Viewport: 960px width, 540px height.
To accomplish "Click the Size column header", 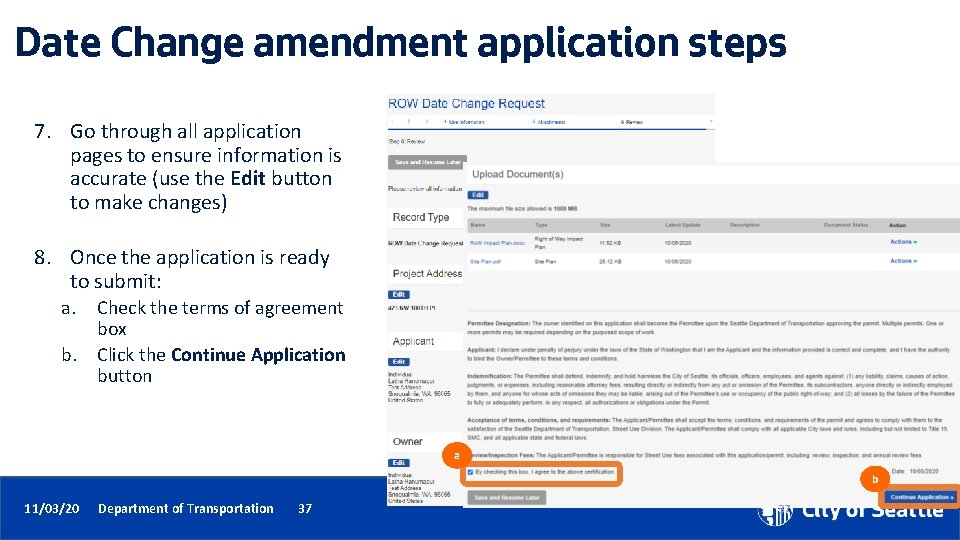I will point(605,225).
